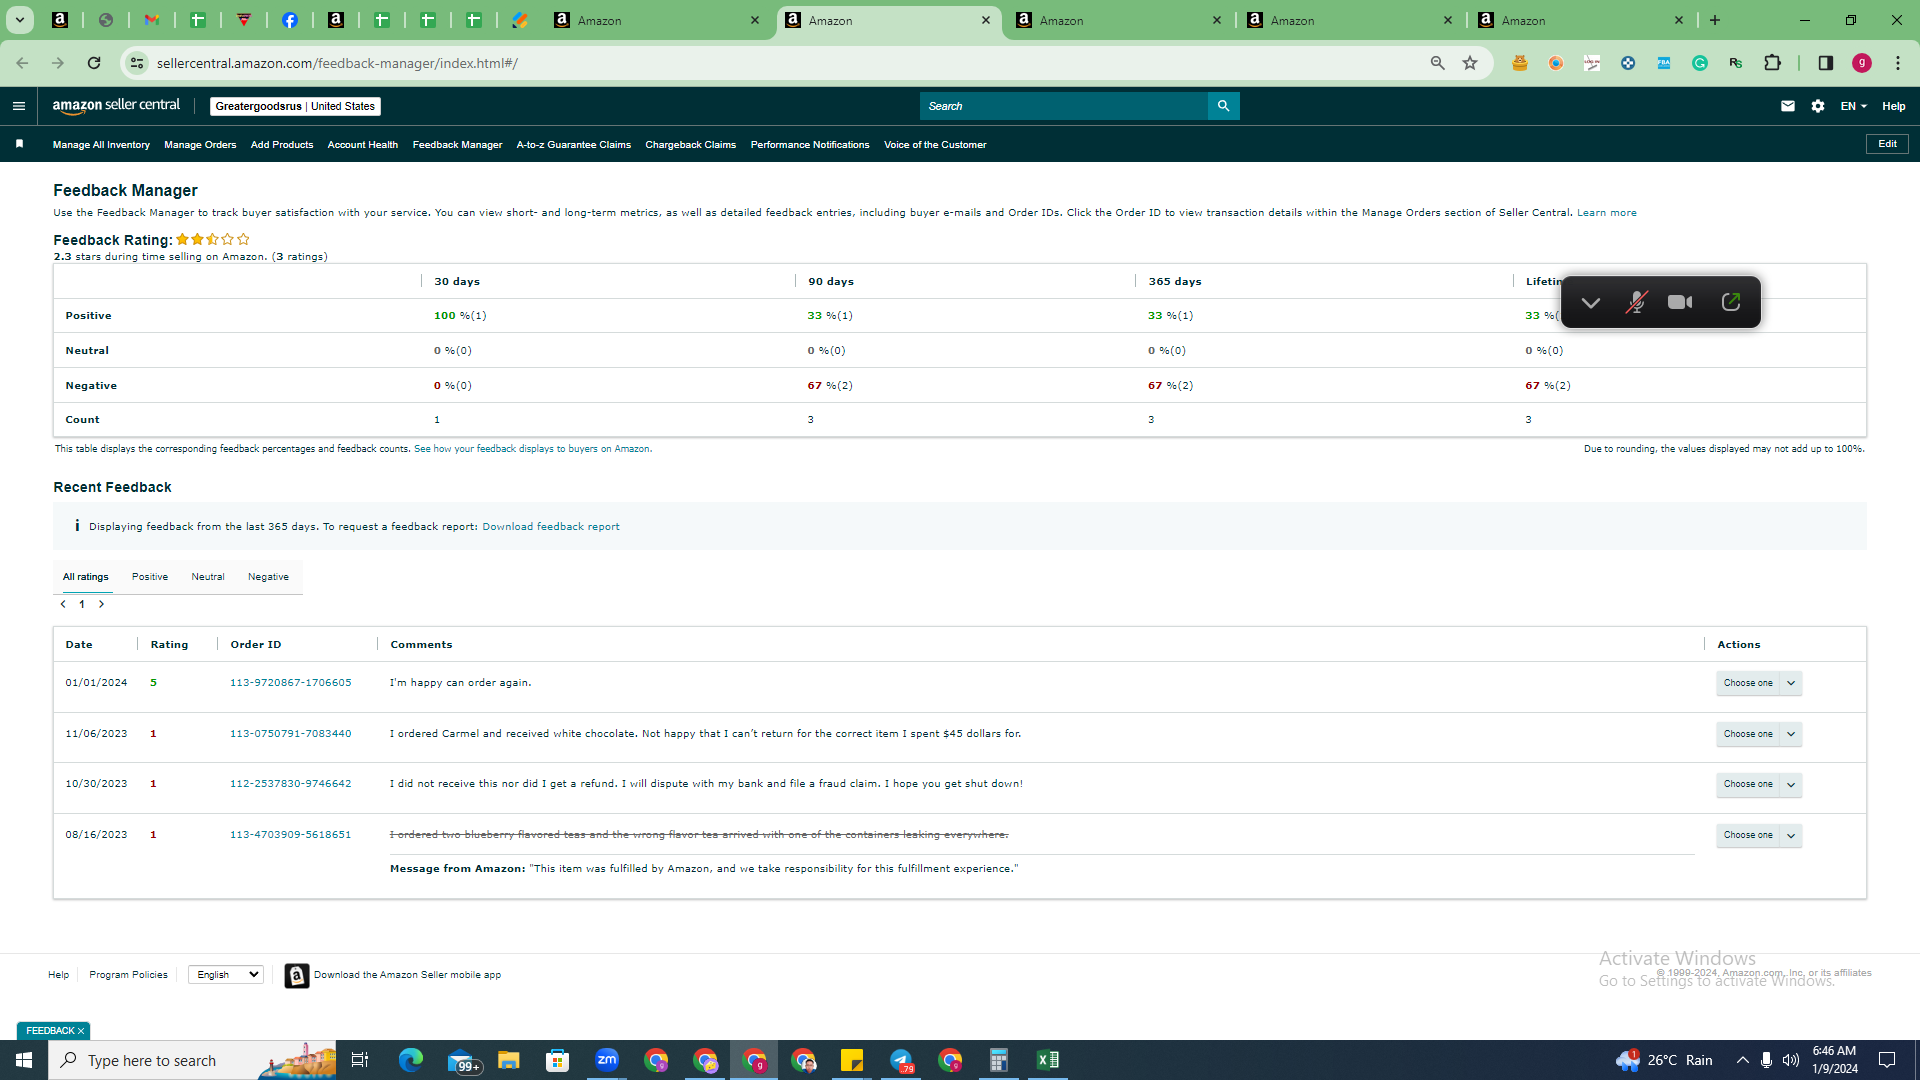
Task: Open the EN language dropdown
Action: pos(1854,106)
